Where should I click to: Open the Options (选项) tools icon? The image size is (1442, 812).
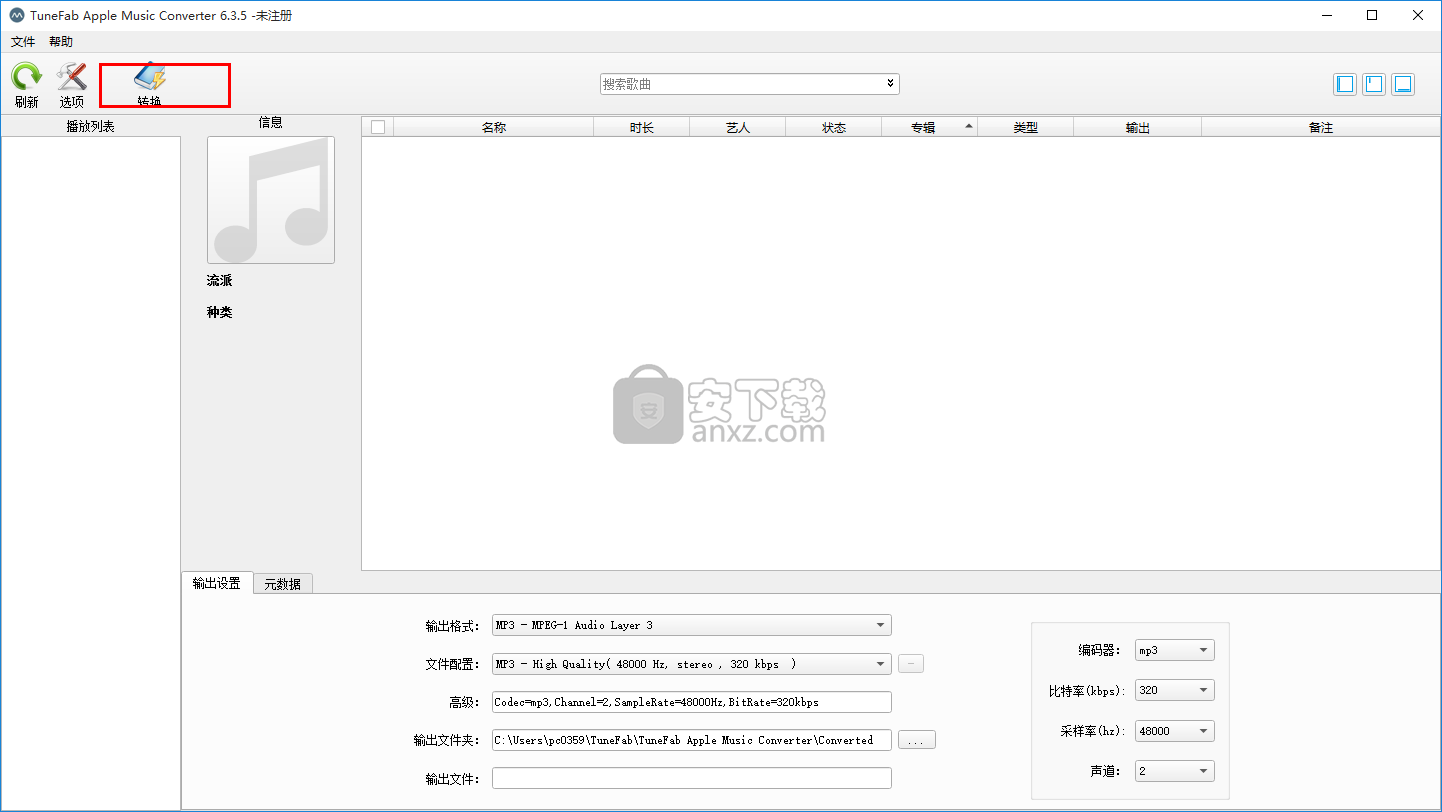pos(71,77)
